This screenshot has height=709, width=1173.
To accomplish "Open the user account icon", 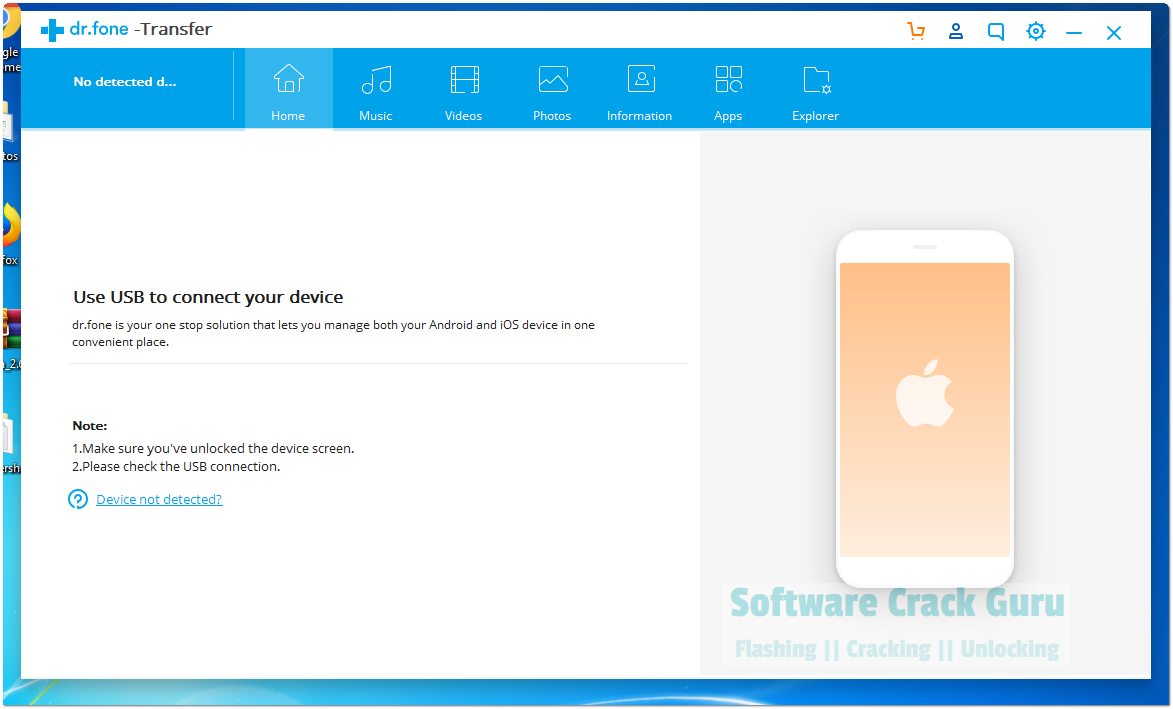I will click(955, 31).
